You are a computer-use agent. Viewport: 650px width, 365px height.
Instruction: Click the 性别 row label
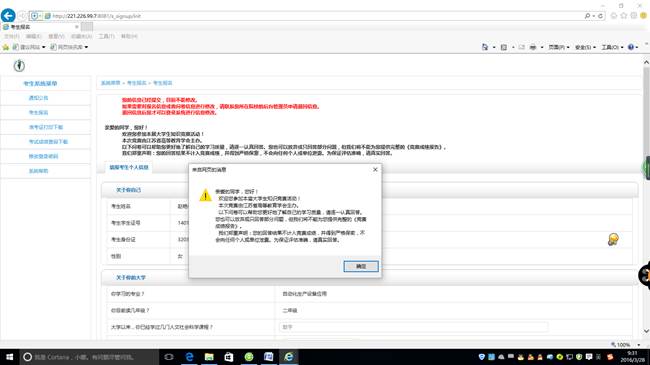click(116, 256)
